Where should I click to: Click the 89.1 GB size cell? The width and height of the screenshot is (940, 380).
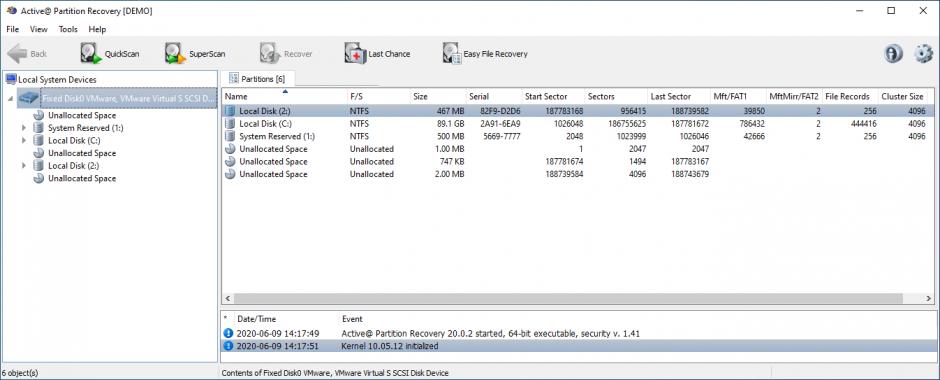[451, 123]
